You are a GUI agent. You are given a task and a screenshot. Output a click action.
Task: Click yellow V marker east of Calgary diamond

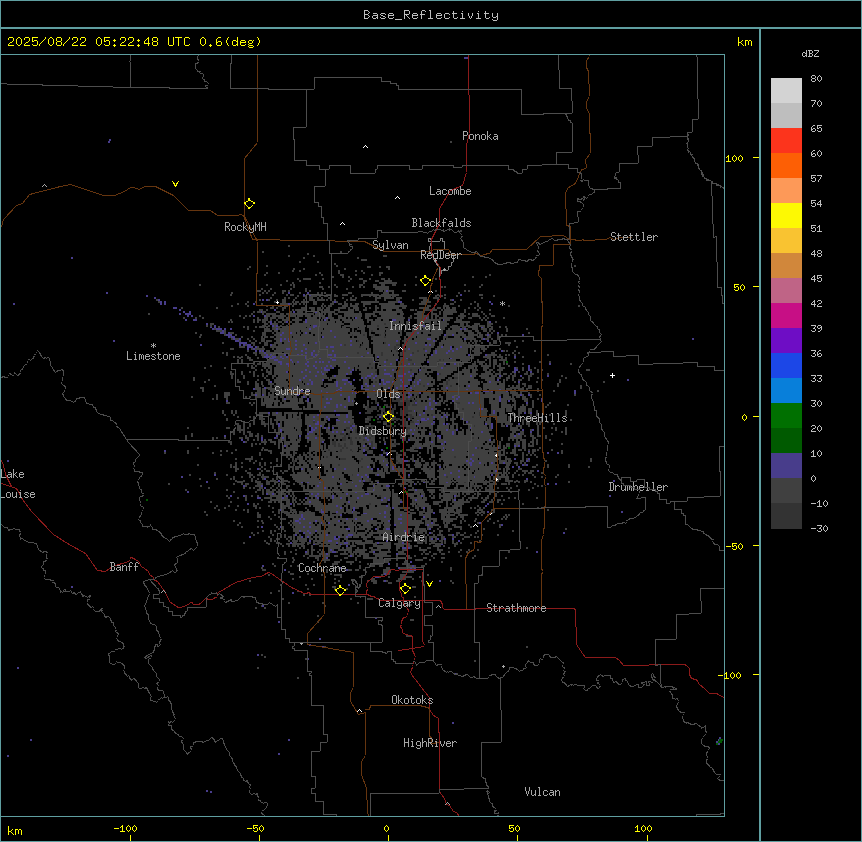point(429,584)
